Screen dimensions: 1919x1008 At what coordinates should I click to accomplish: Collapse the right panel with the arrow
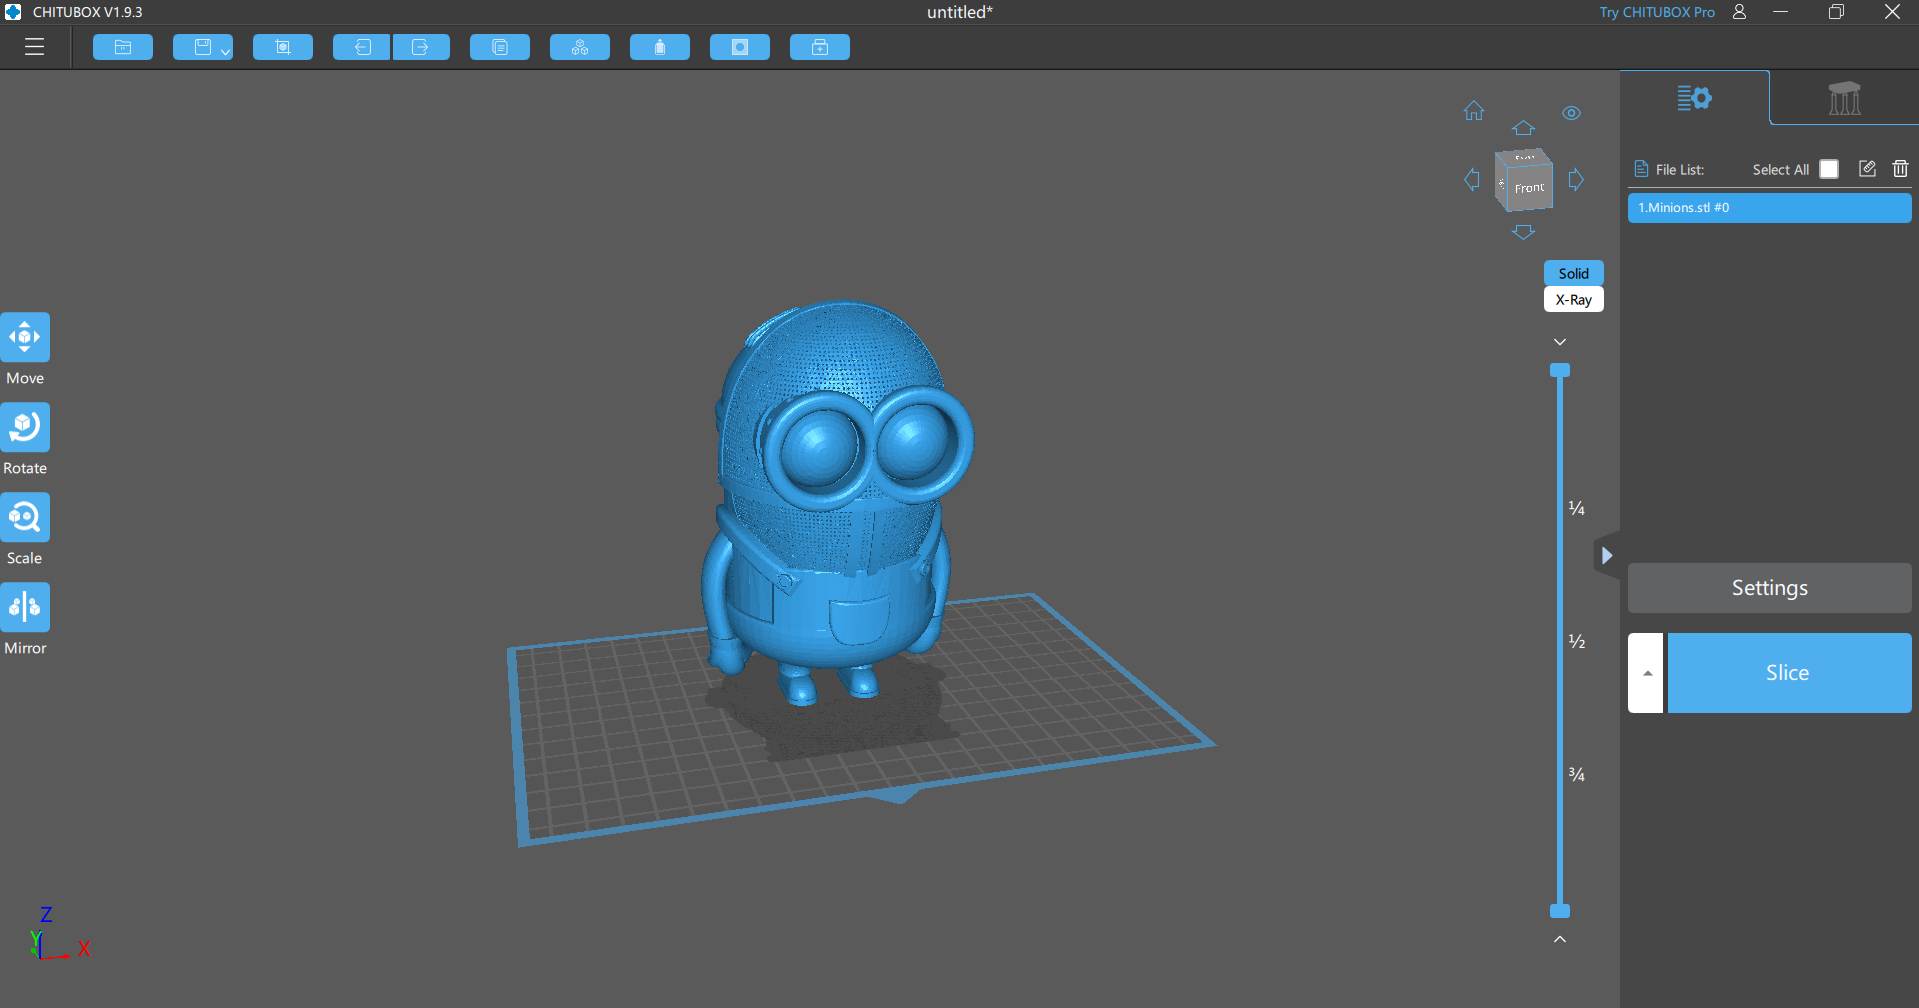click(1606, 555)
